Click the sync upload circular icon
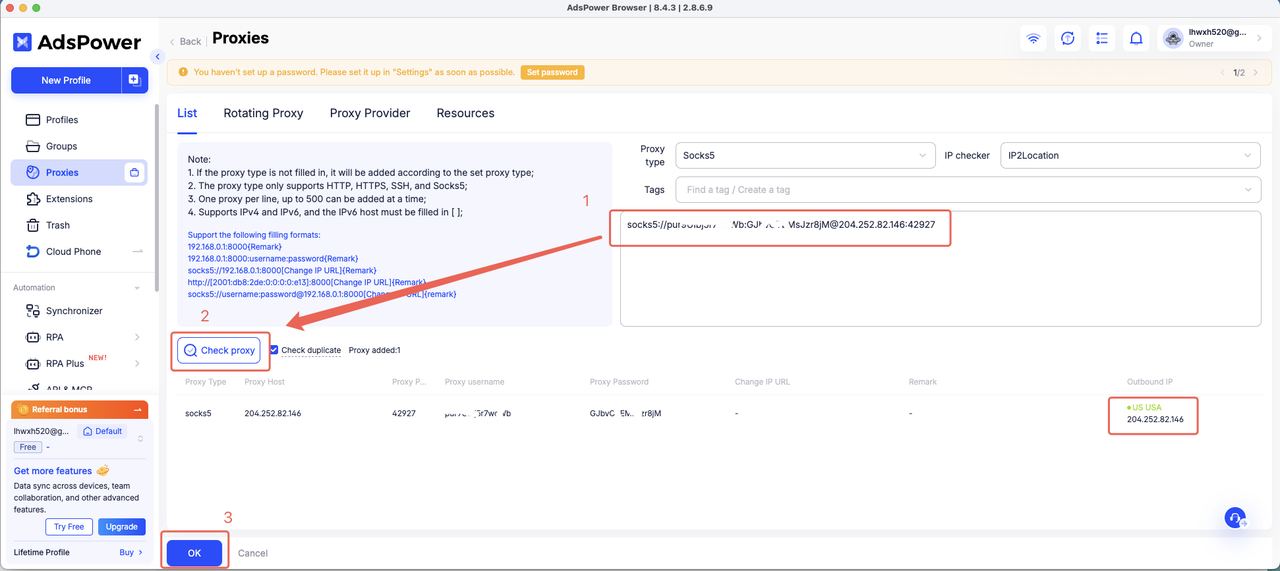This screenshot has height=571, width=1280. 1068,39
